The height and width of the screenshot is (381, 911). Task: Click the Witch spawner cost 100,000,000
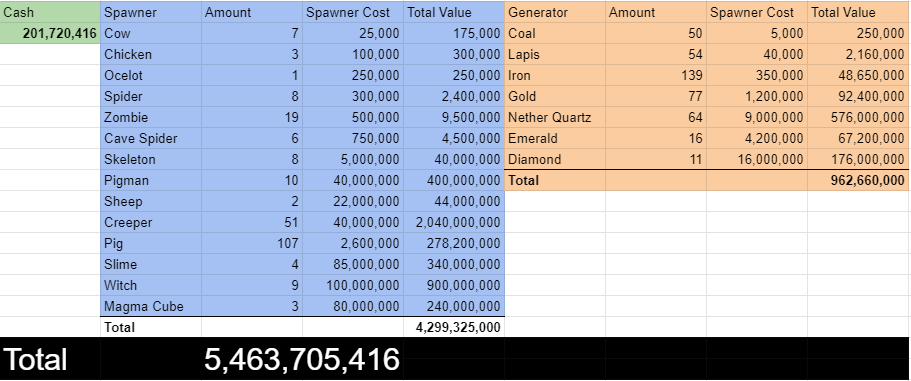pos(353,285)
